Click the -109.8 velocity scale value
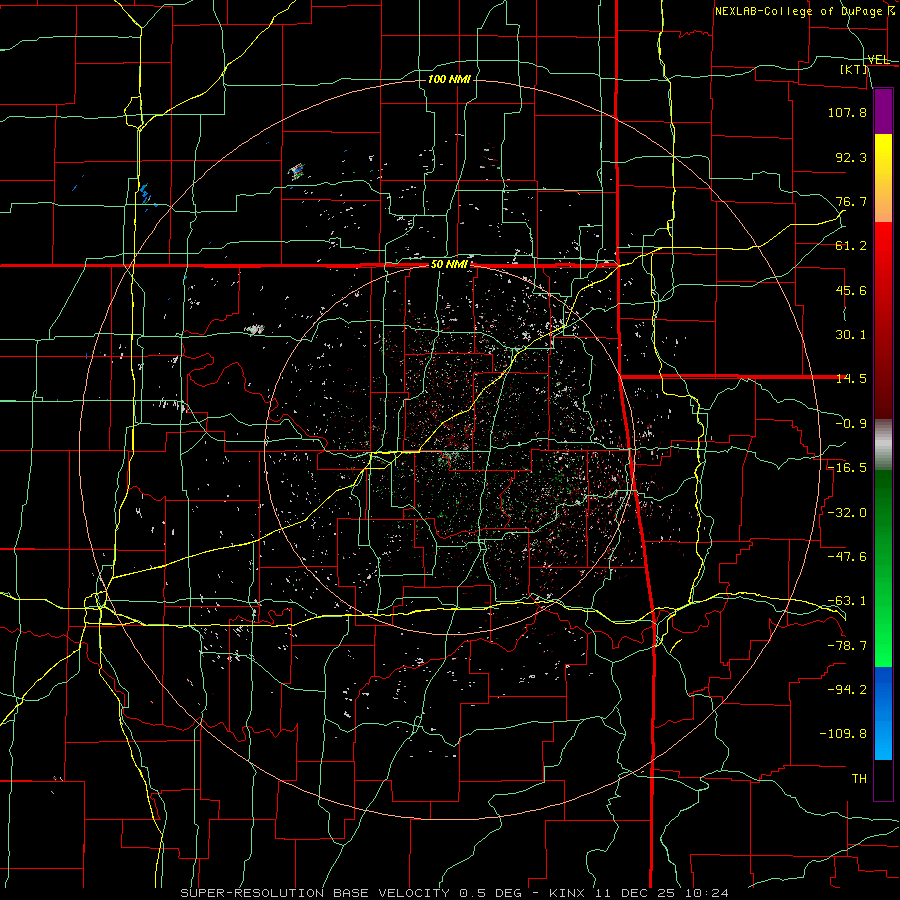 tap(843, 734)
